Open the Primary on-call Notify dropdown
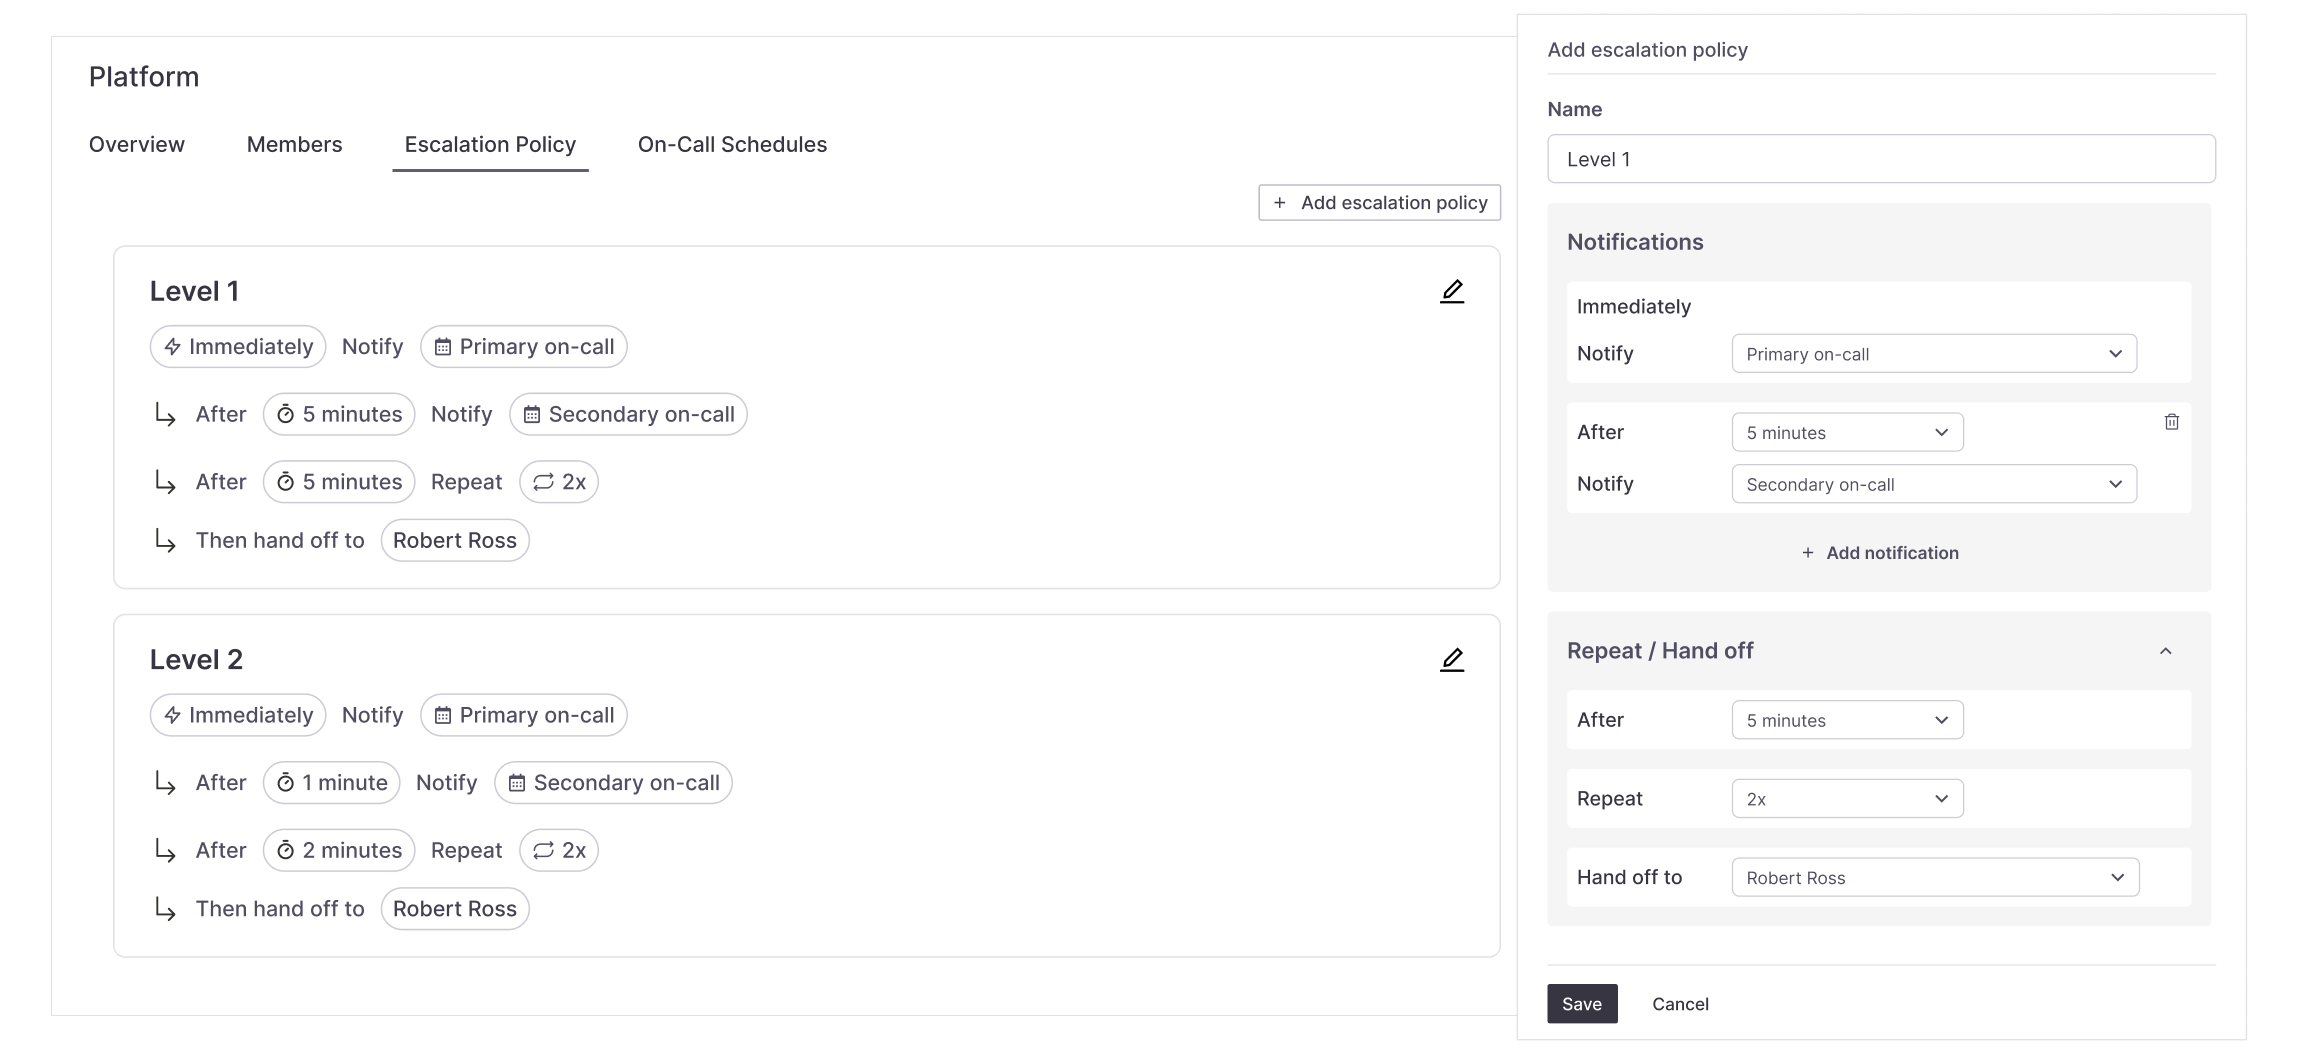This screenshot has width=2314, height=1054. tap(1933, 354)
